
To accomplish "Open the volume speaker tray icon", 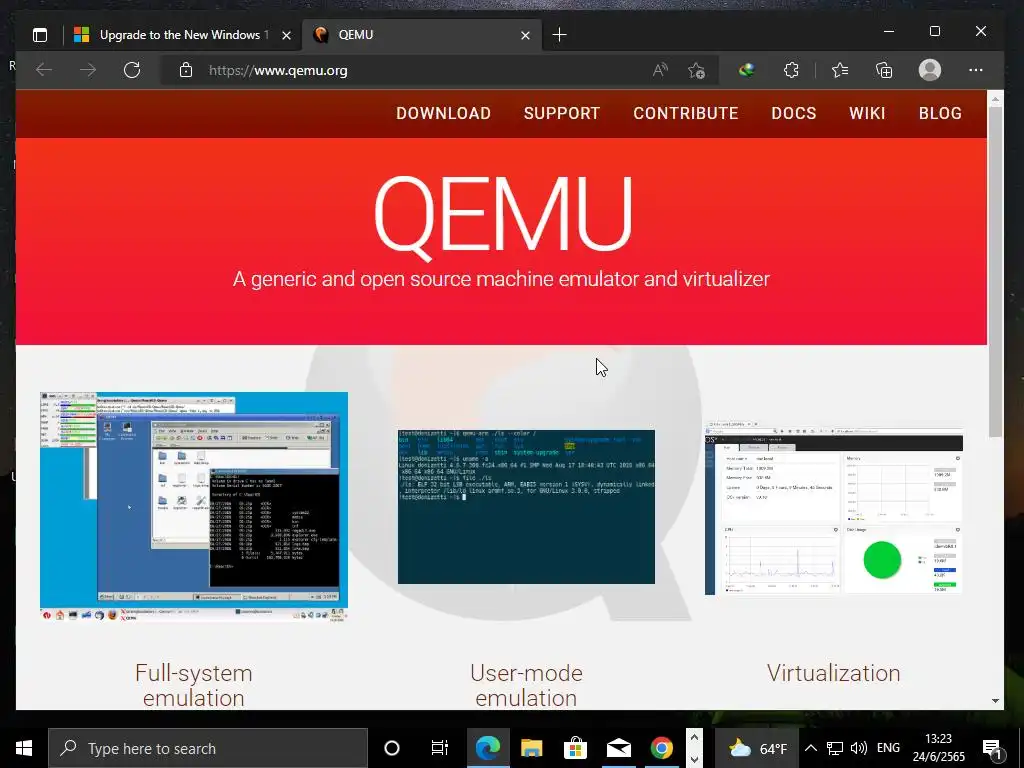I will (859, 748).
